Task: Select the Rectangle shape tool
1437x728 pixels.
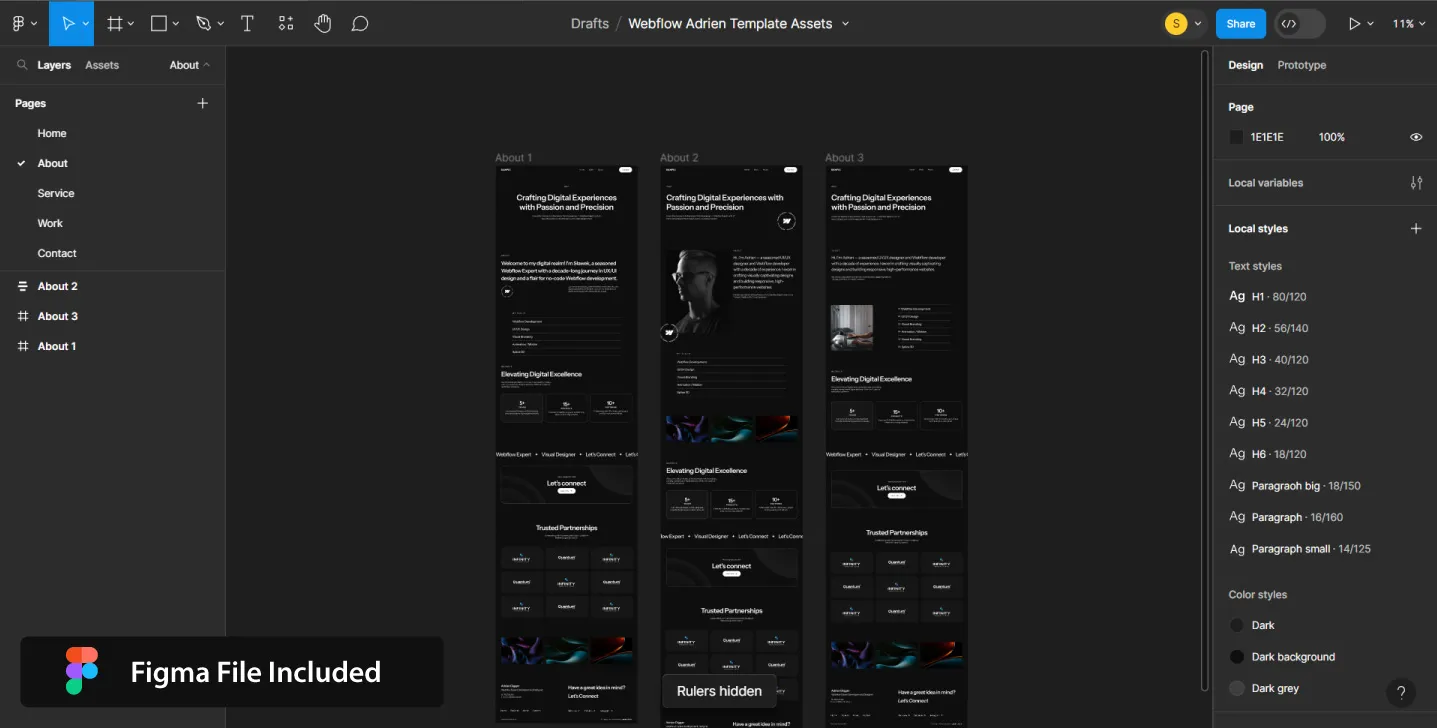Action: pos(158,23)
